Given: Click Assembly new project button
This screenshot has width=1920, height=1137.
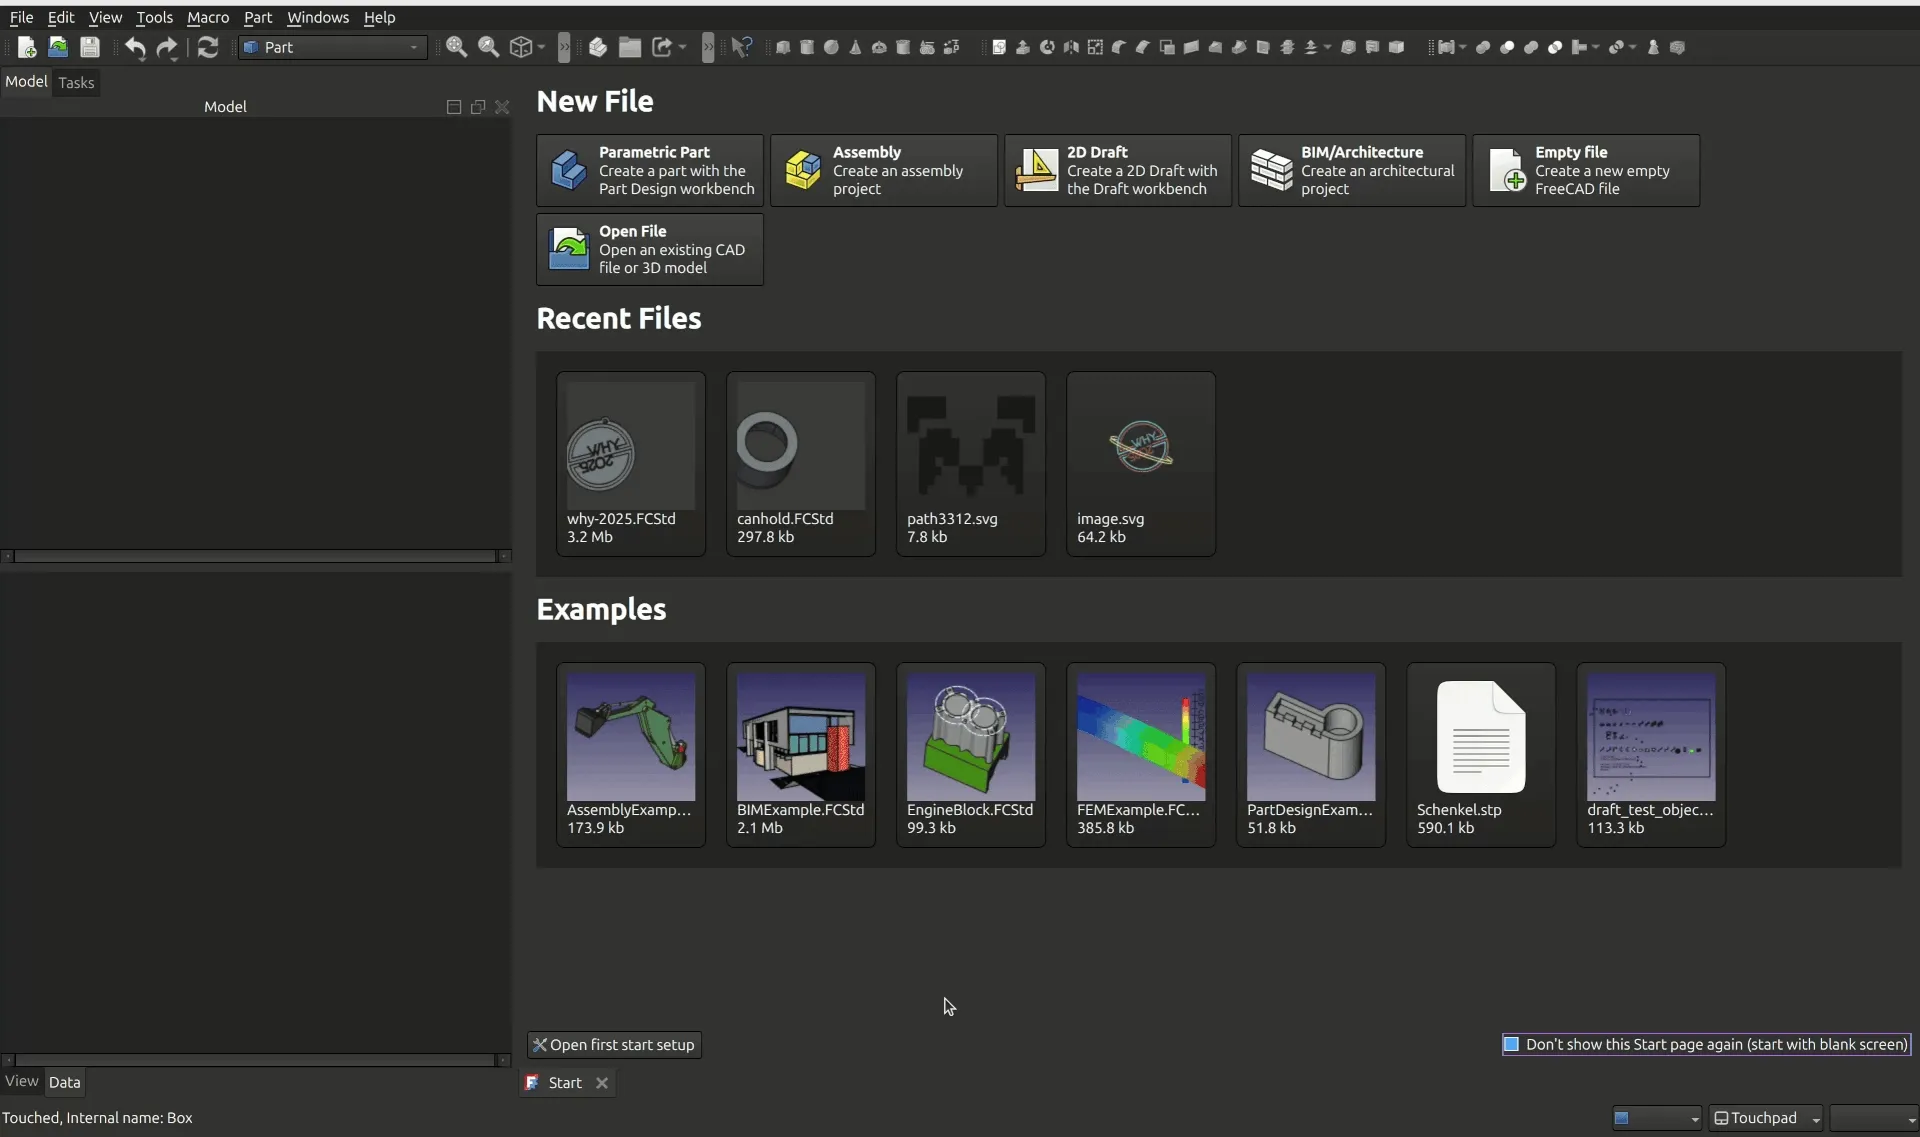Looking at the screenshot, I should (x=884, y=170).
